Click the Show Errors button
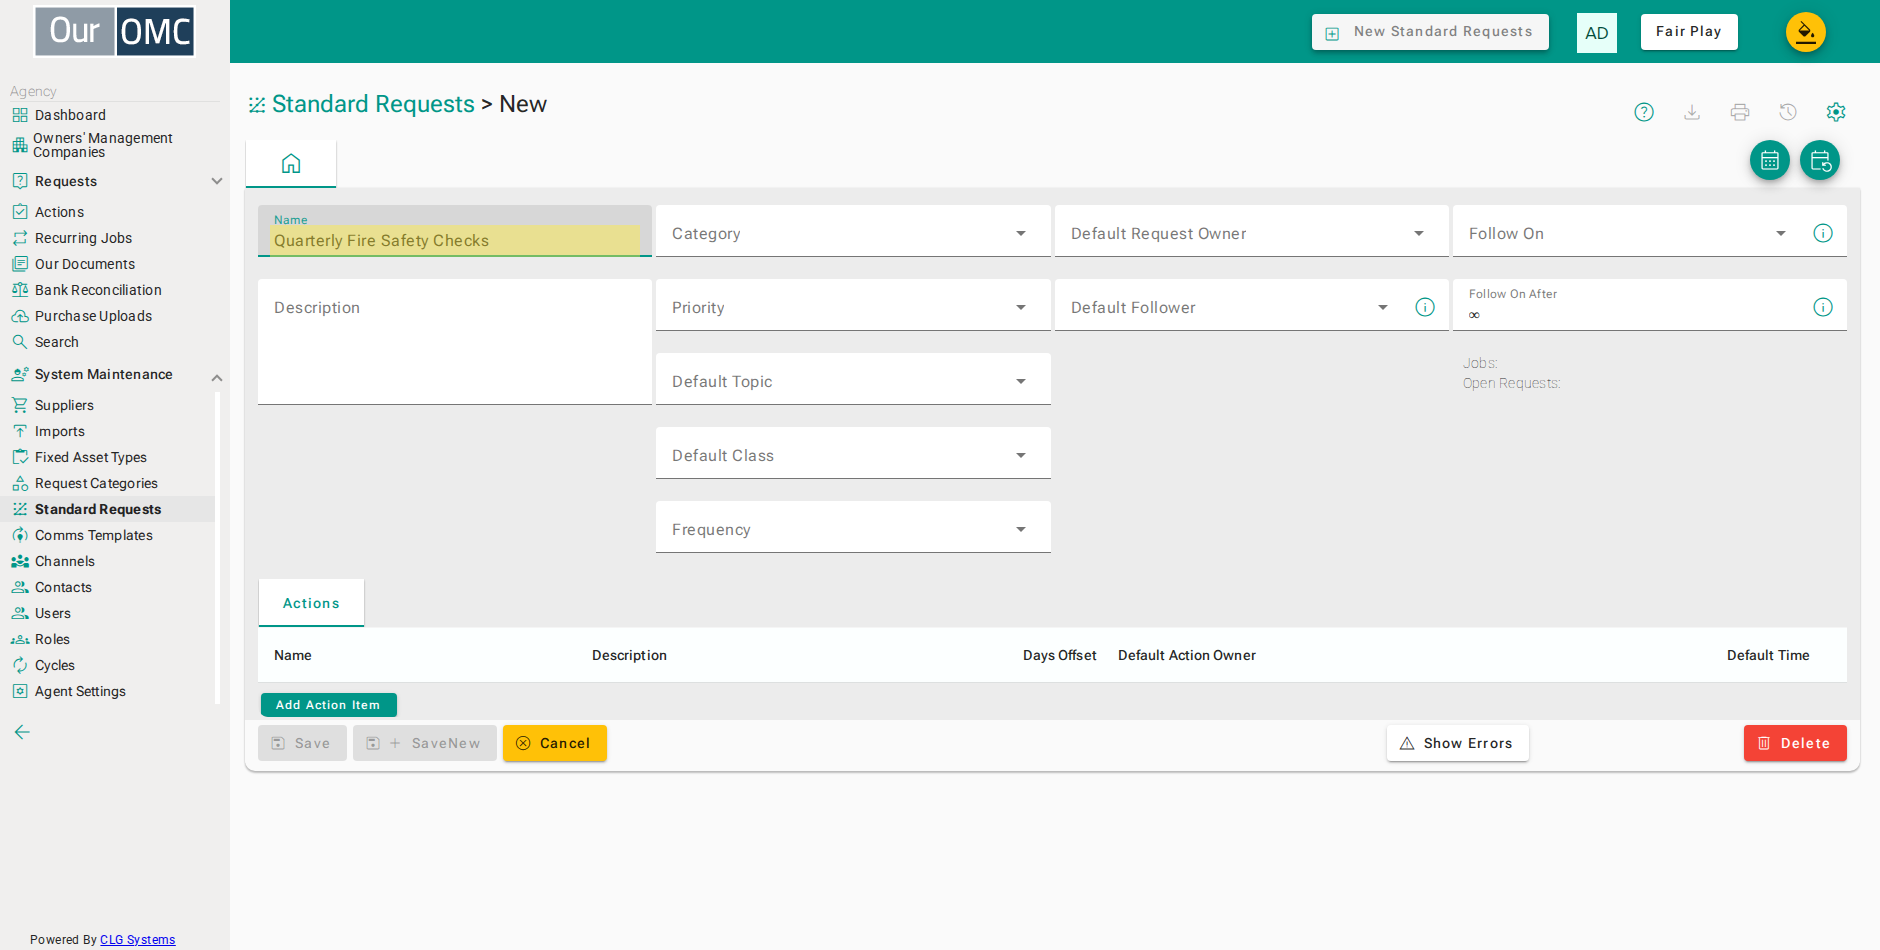The image size is (1880, 950). 1457,743
